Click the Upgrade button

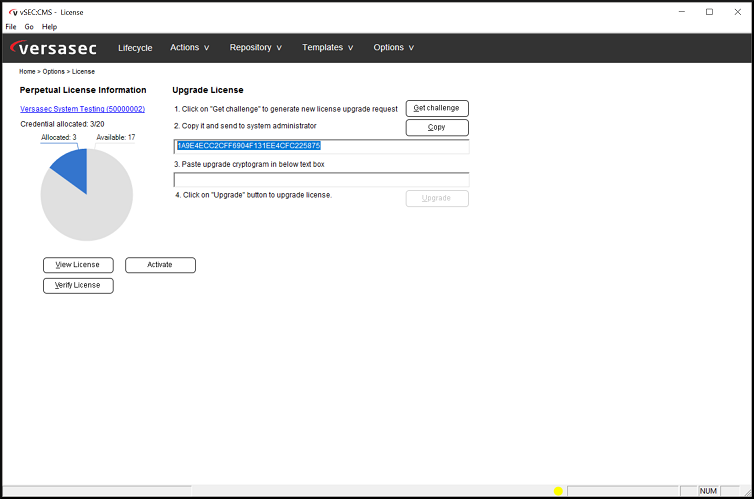coord(437,199)
